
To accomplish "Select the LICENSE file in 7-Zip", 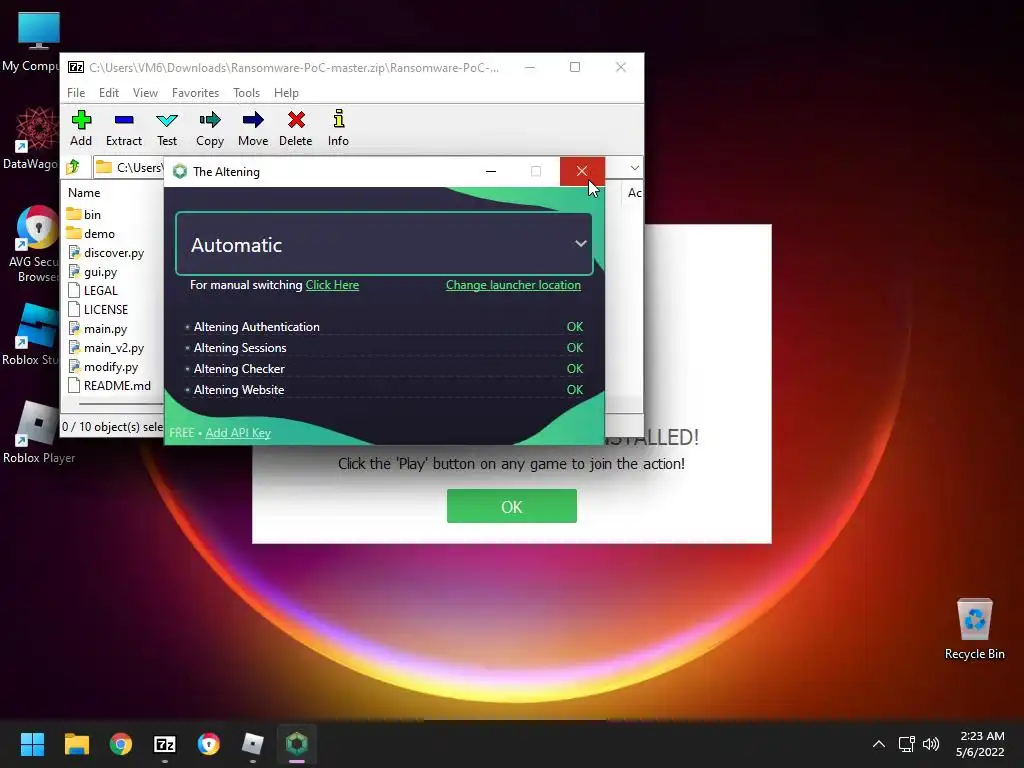I will [x=98, y=309].
